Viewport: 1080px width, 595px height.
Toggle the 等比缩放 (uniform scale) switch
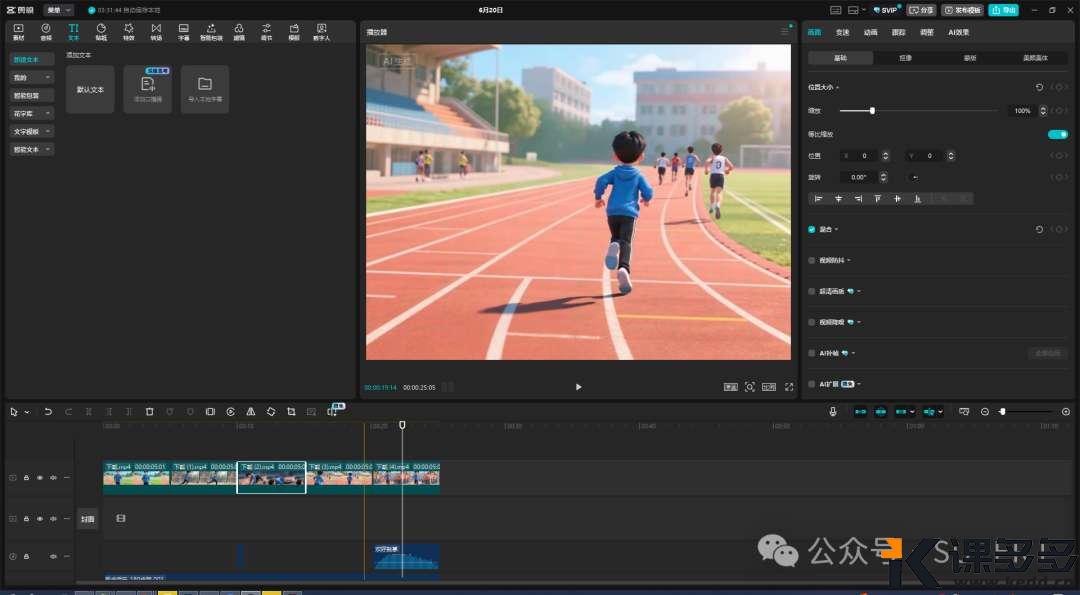click(x=1057, y=134)
